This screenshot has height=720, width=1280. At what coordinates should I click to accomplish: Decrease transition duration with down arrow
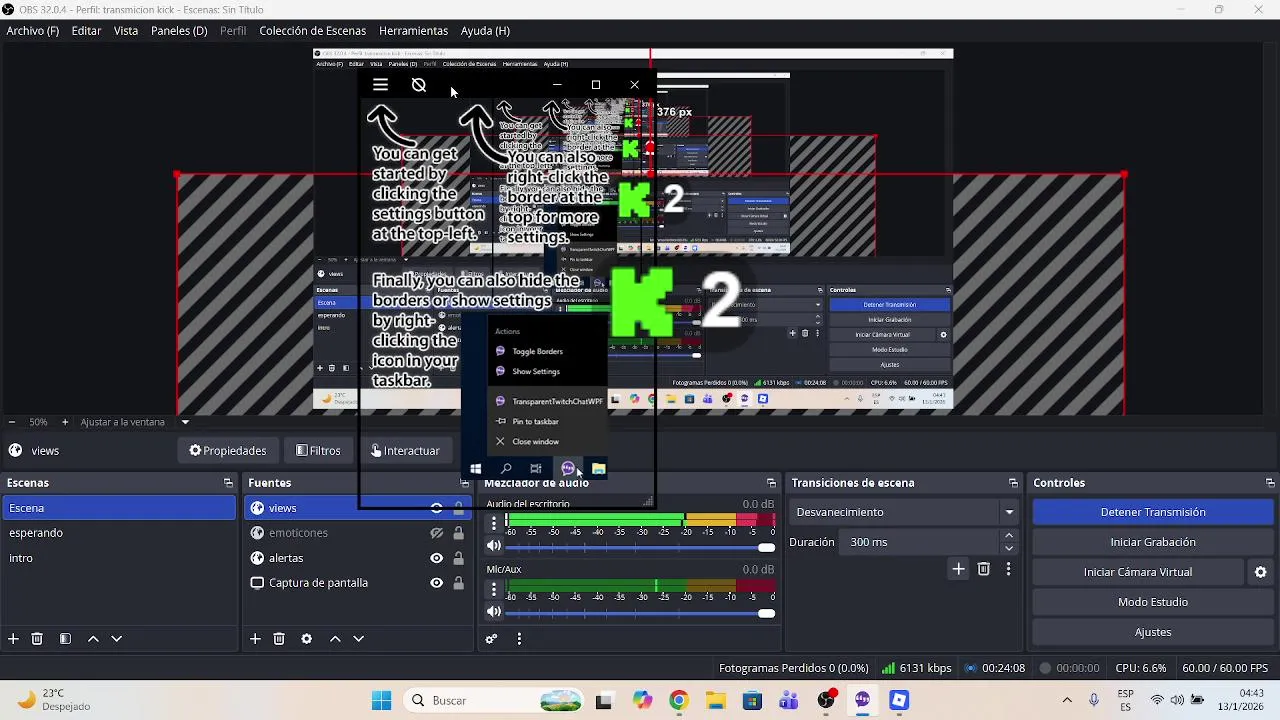[1008, 548]
